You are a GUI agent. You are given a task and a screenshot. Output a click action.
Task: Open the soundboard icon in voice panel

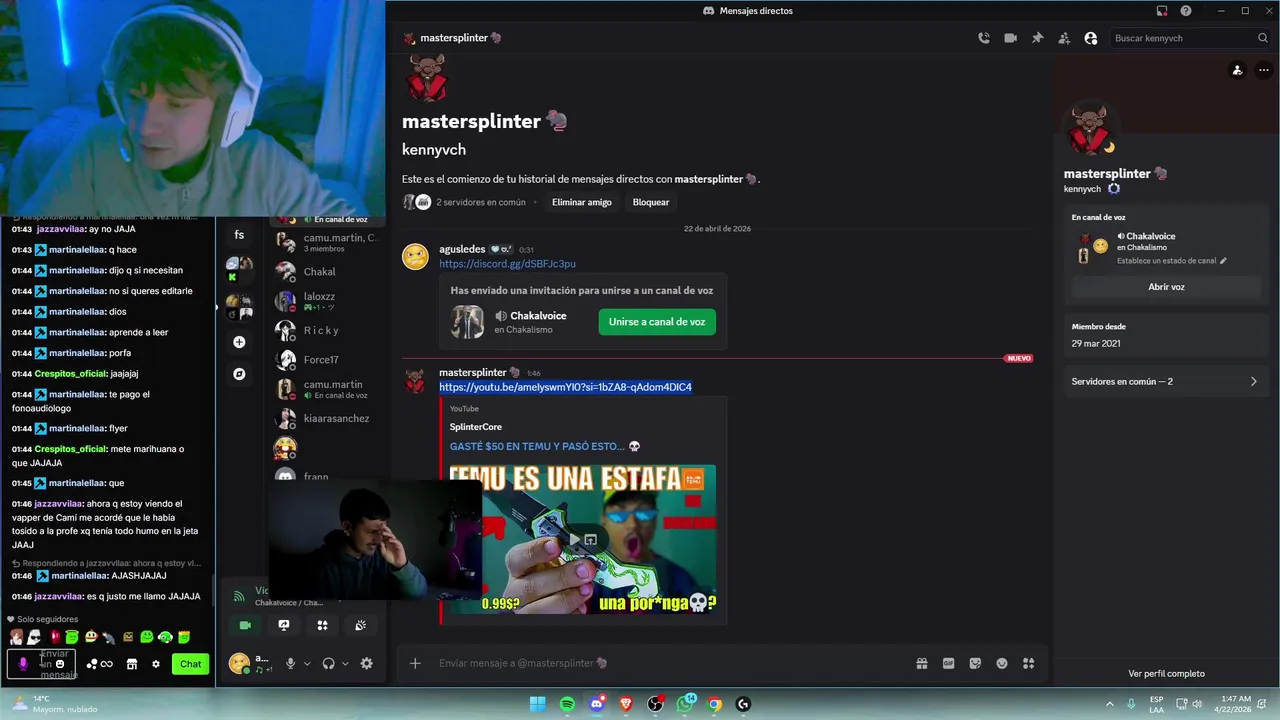360,625
